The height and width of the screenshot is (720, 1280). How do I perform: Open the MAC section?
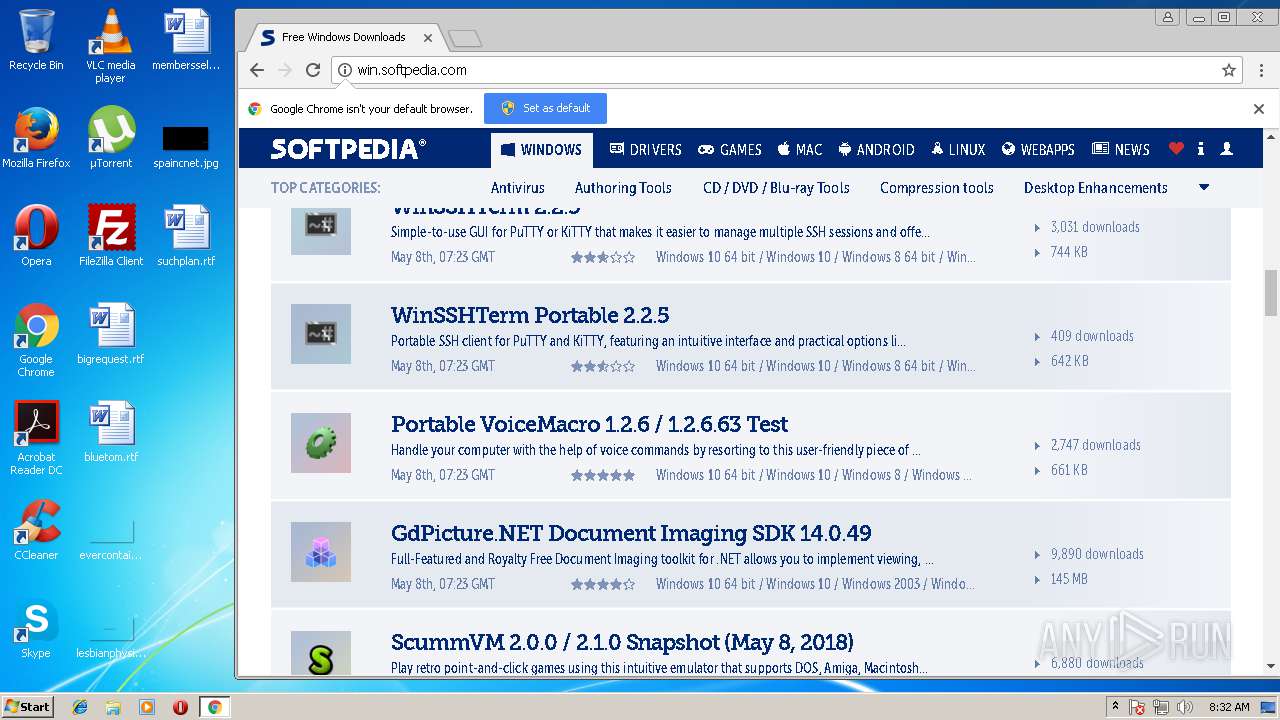point(800,150)
